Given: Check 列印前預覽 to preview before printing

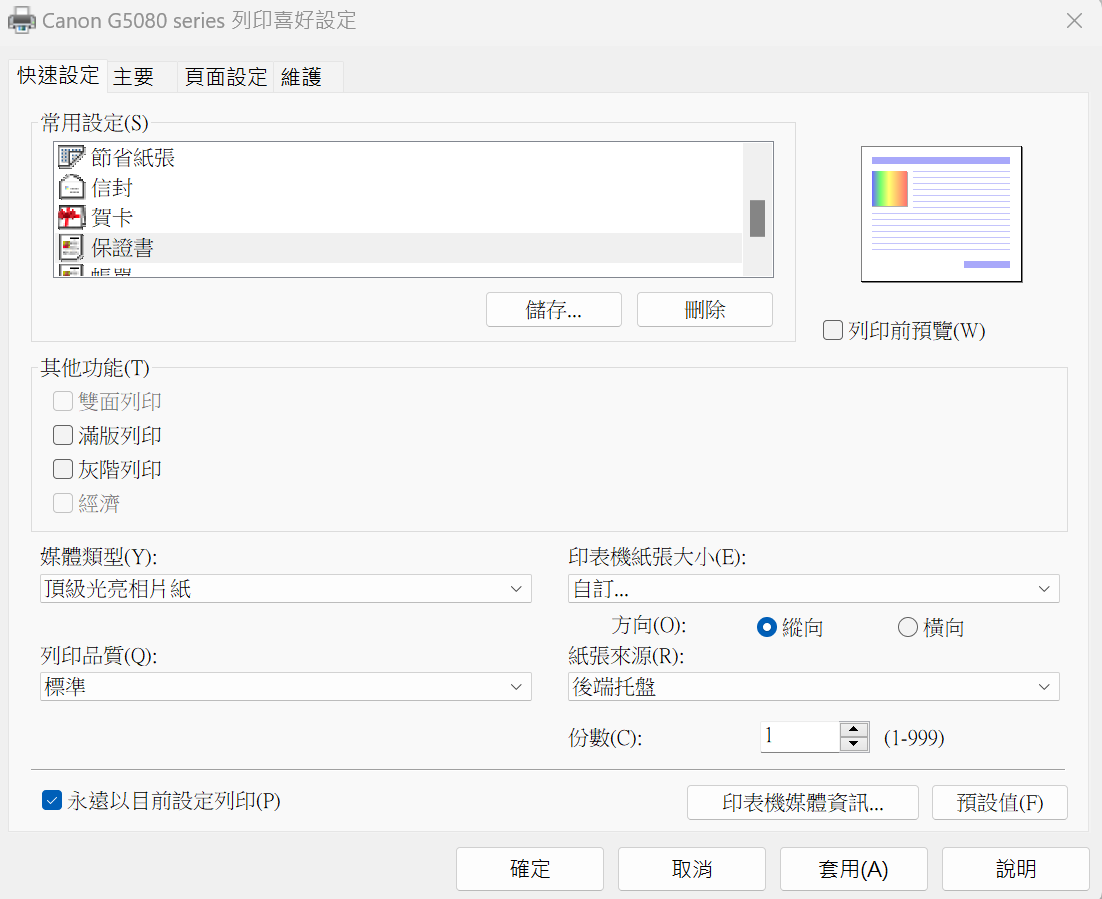Looking at the screenshot, I should pos(832,330).
